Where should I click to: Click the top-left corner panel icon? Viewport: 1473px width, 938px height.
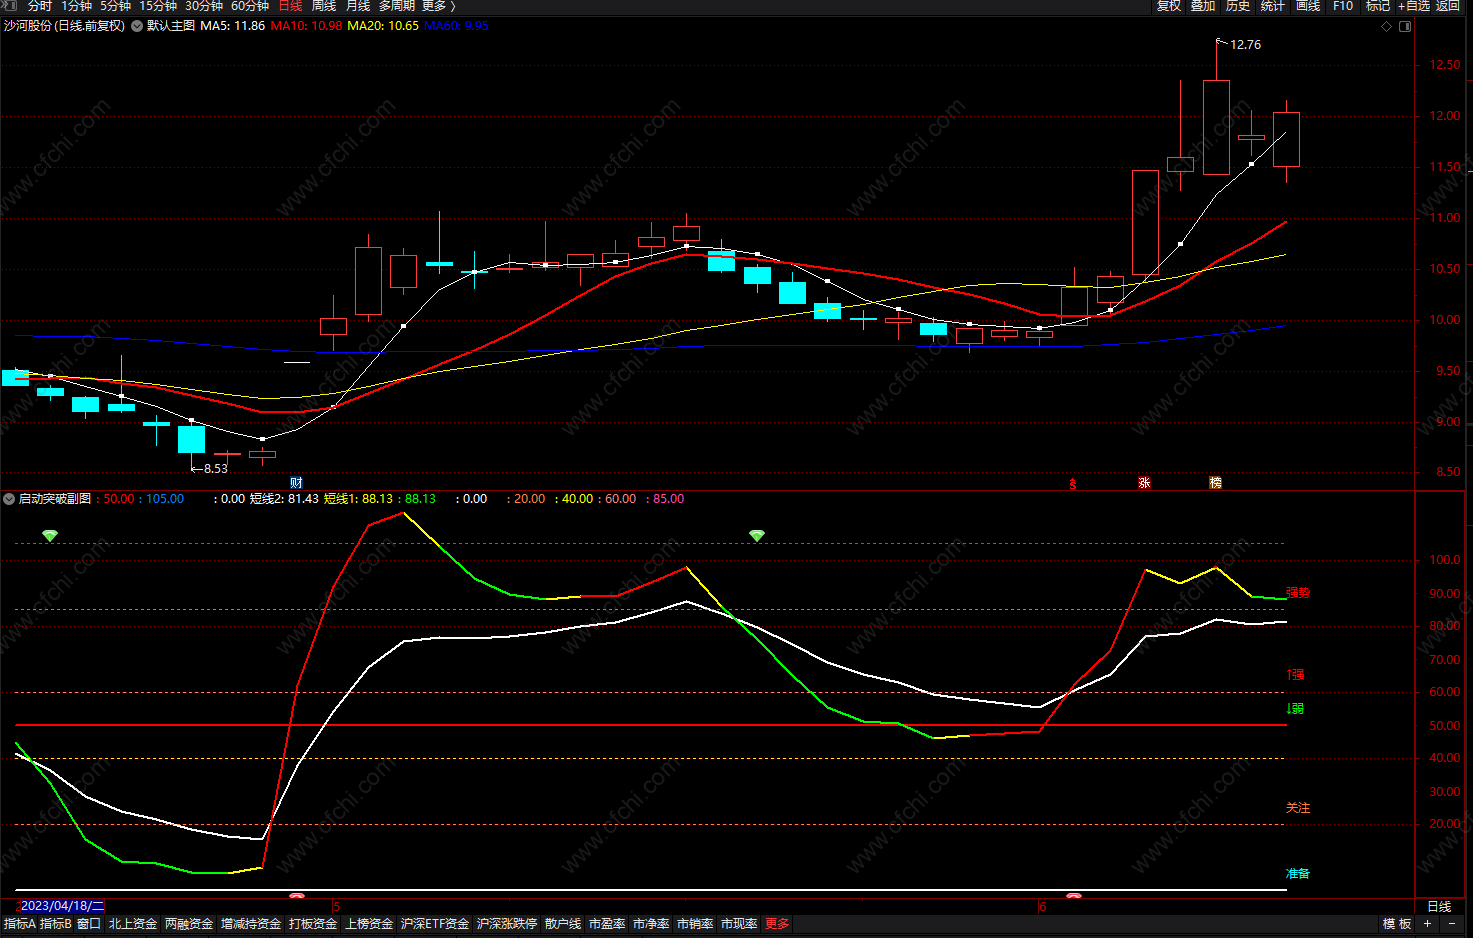point(11,6)
